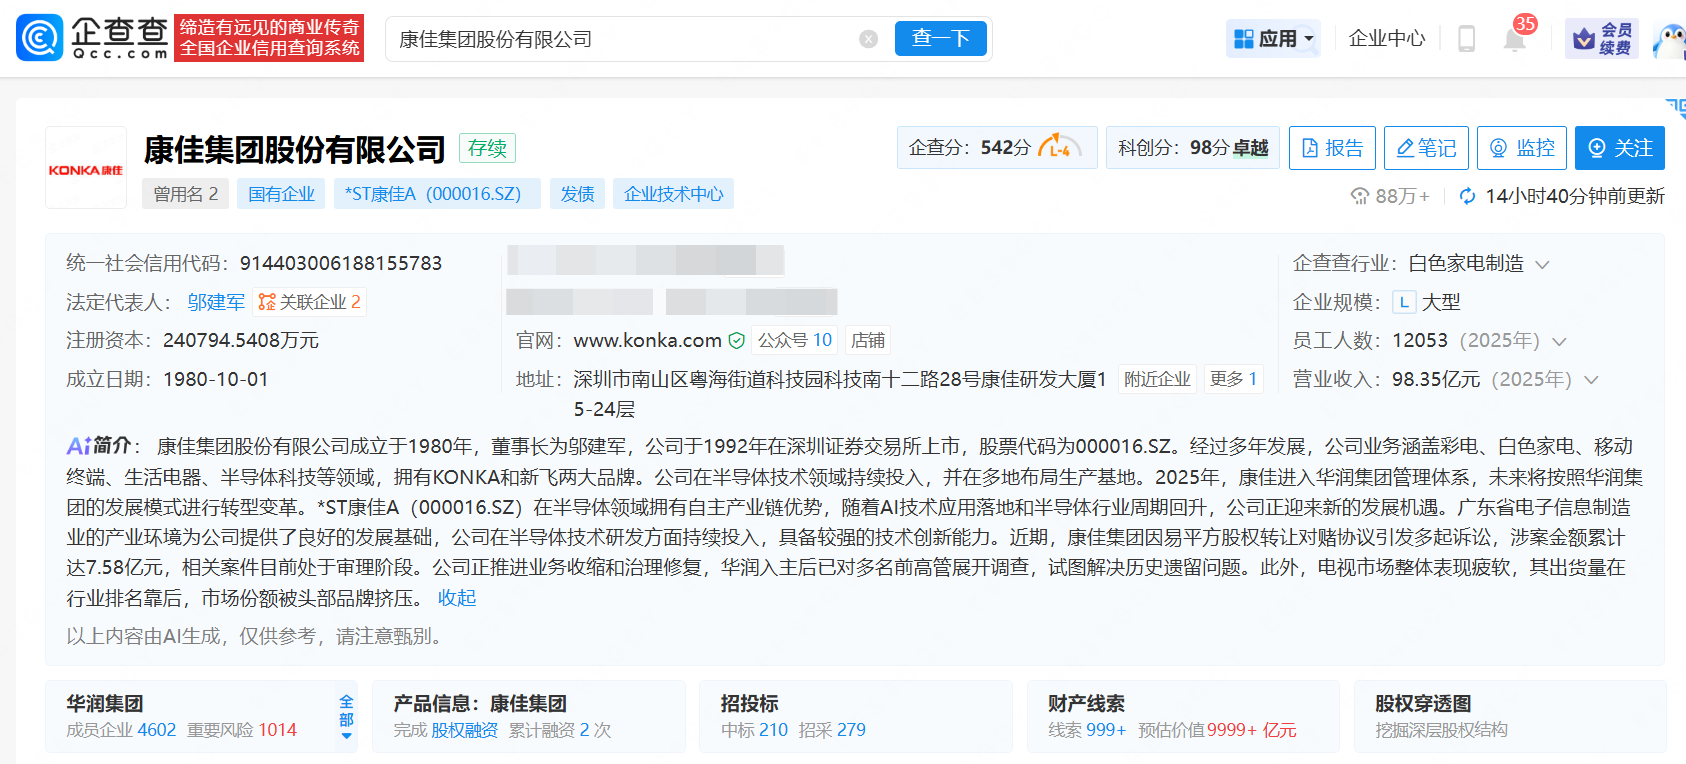1686x764 pixels.
Task: Select the founding date 1980-10-01
Action: pos(216,380)
